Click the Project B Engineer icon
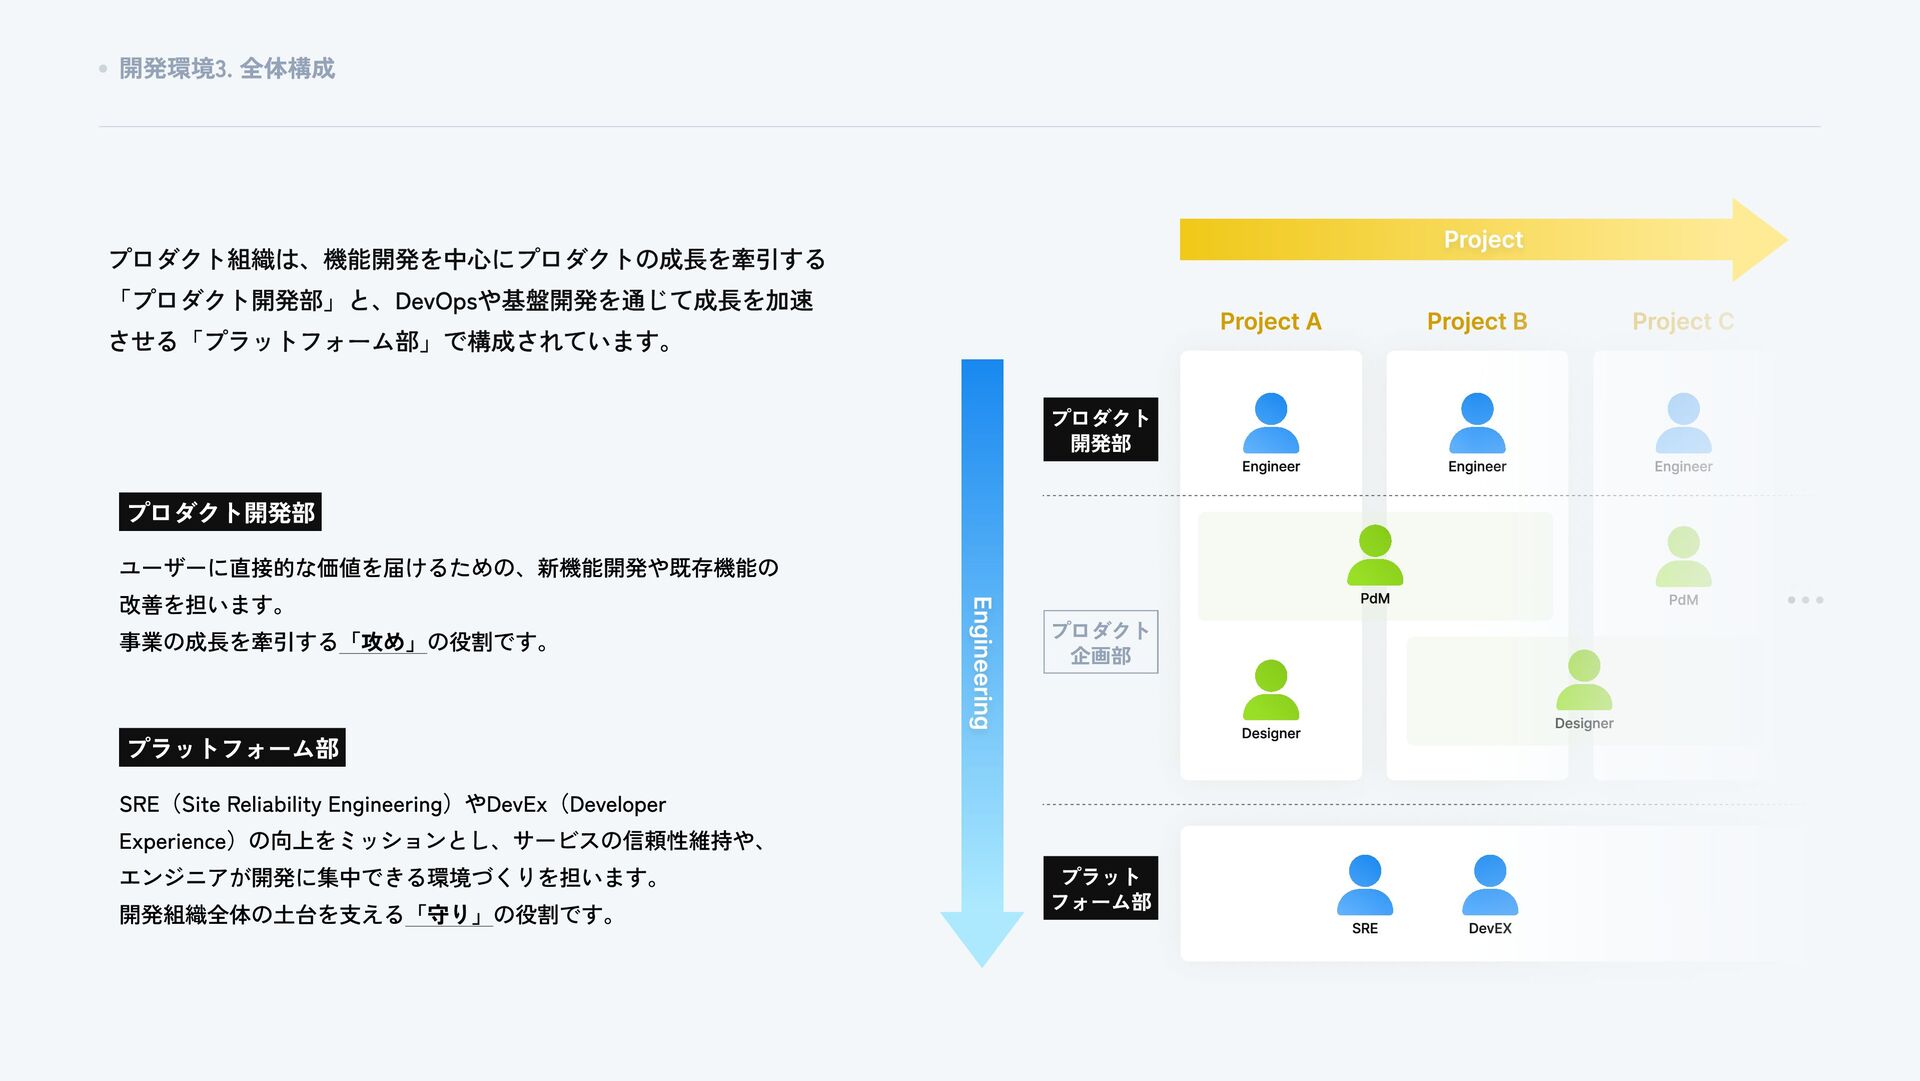This screenshot has width=1920, height=1081. [x=1476, y=424]
